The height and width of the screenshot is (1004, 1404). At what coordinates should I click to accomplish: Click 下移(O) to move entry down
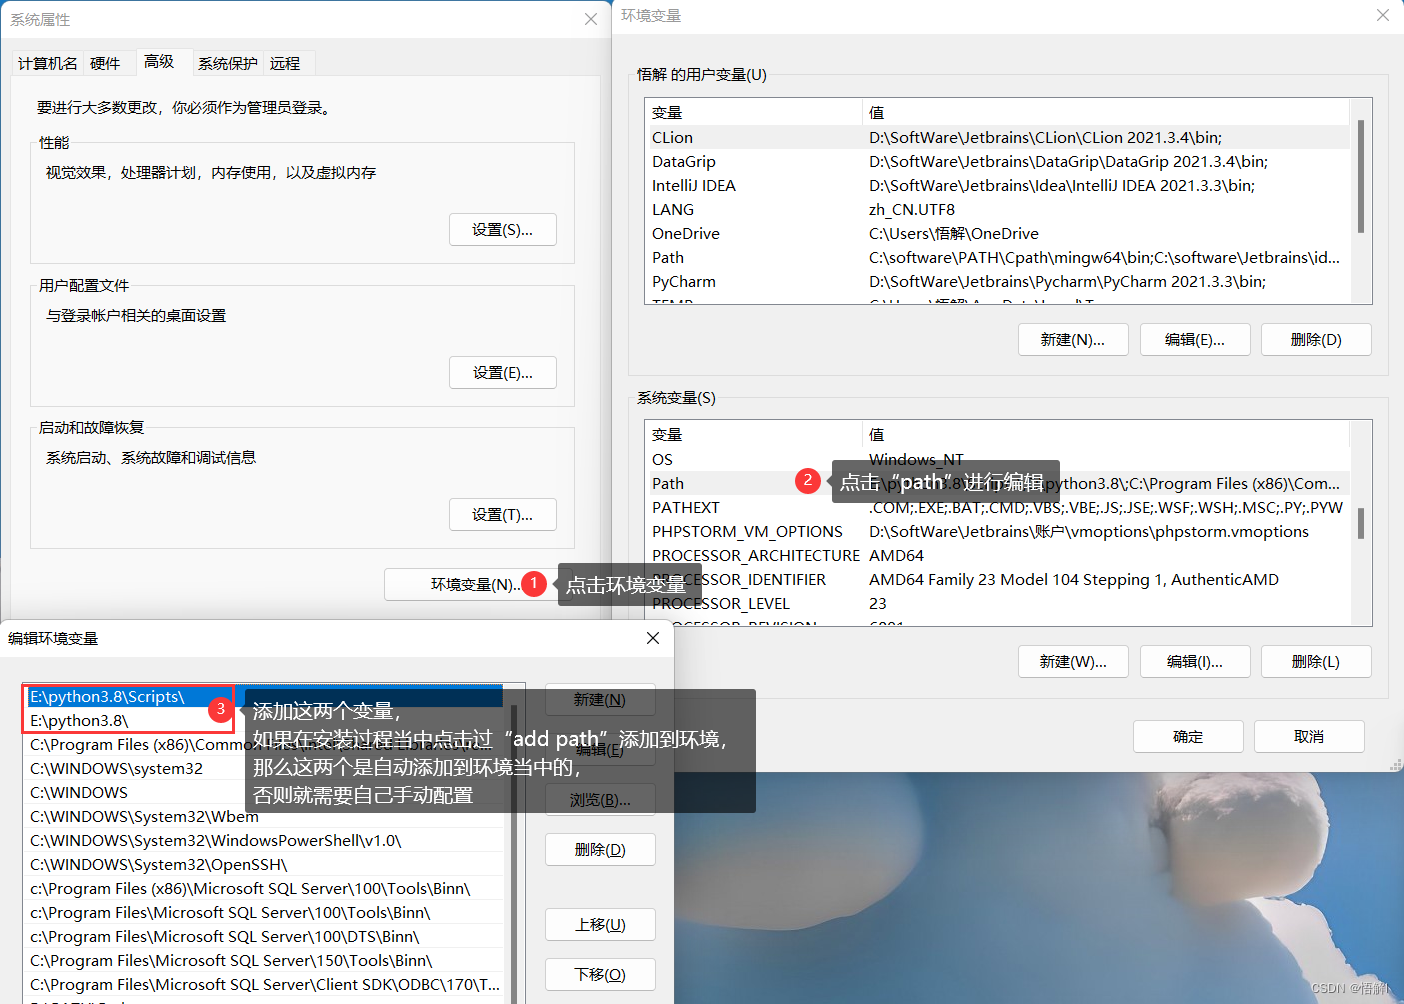click(600, 975)
